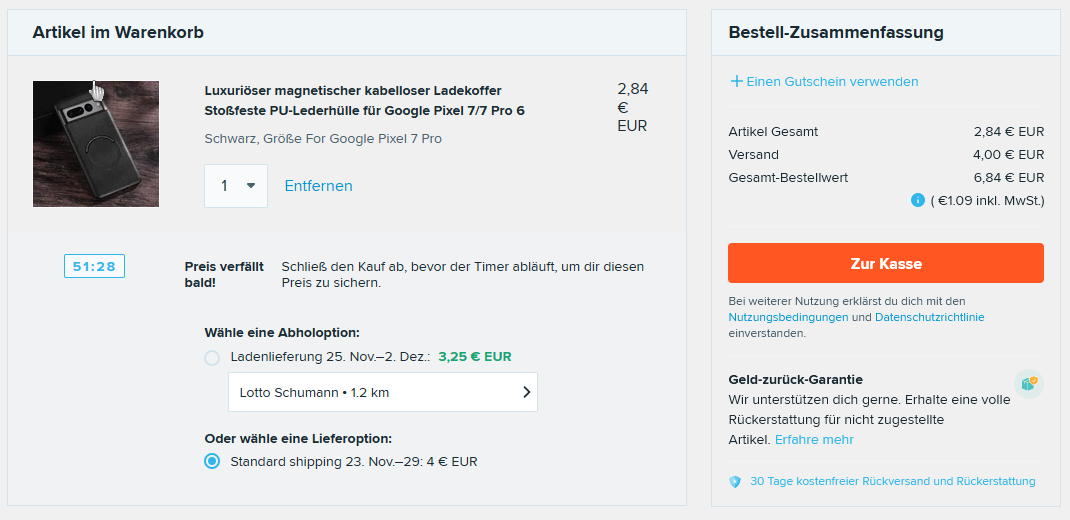Click the phone case product thumbnail
The width and height of the screenshot is (1070, 520).
(96, 144)
